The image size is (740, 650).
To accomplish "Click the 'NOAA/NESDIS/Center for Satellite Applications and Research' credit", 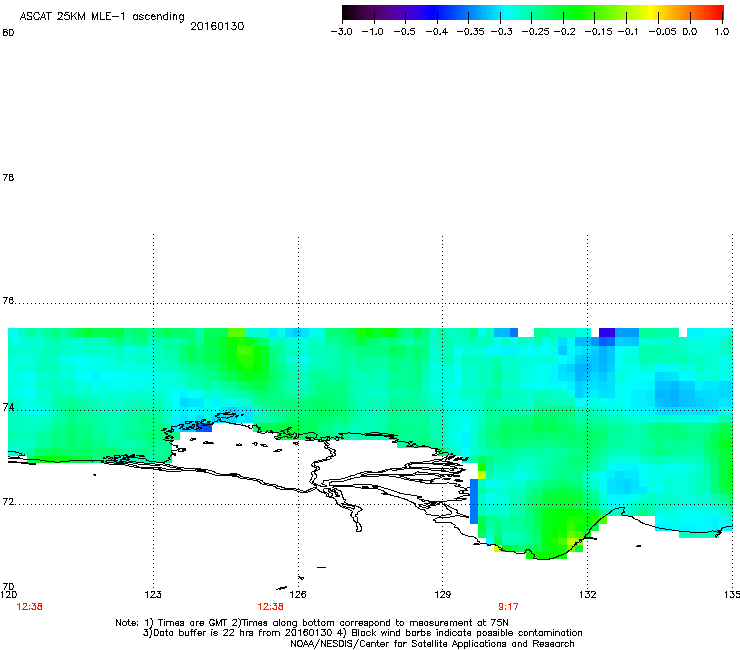I will point(432,644).
